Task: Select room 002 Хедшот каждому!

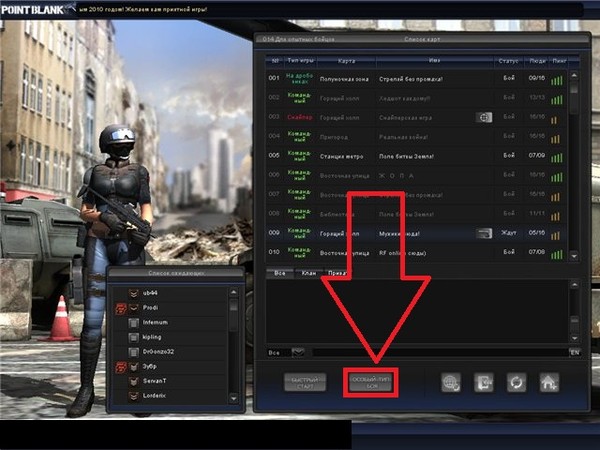Action: pos(416,98)
